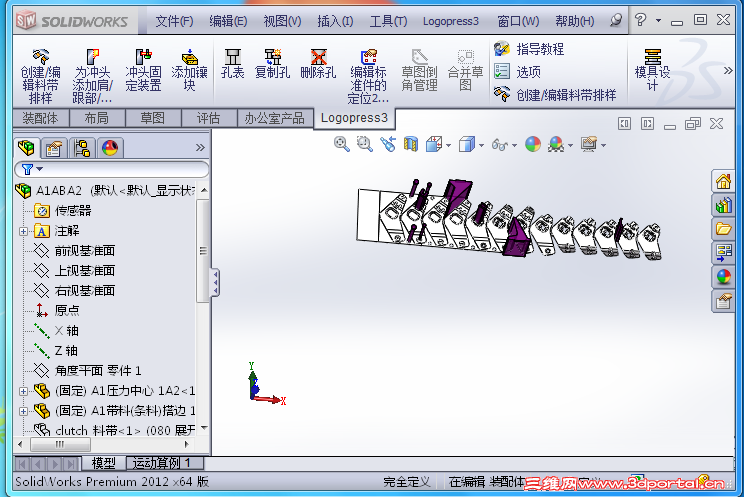This screenshot has width=744, height=497.
Task: Click the Edit Appearance color ball
Action: click(x=533, y=144)
